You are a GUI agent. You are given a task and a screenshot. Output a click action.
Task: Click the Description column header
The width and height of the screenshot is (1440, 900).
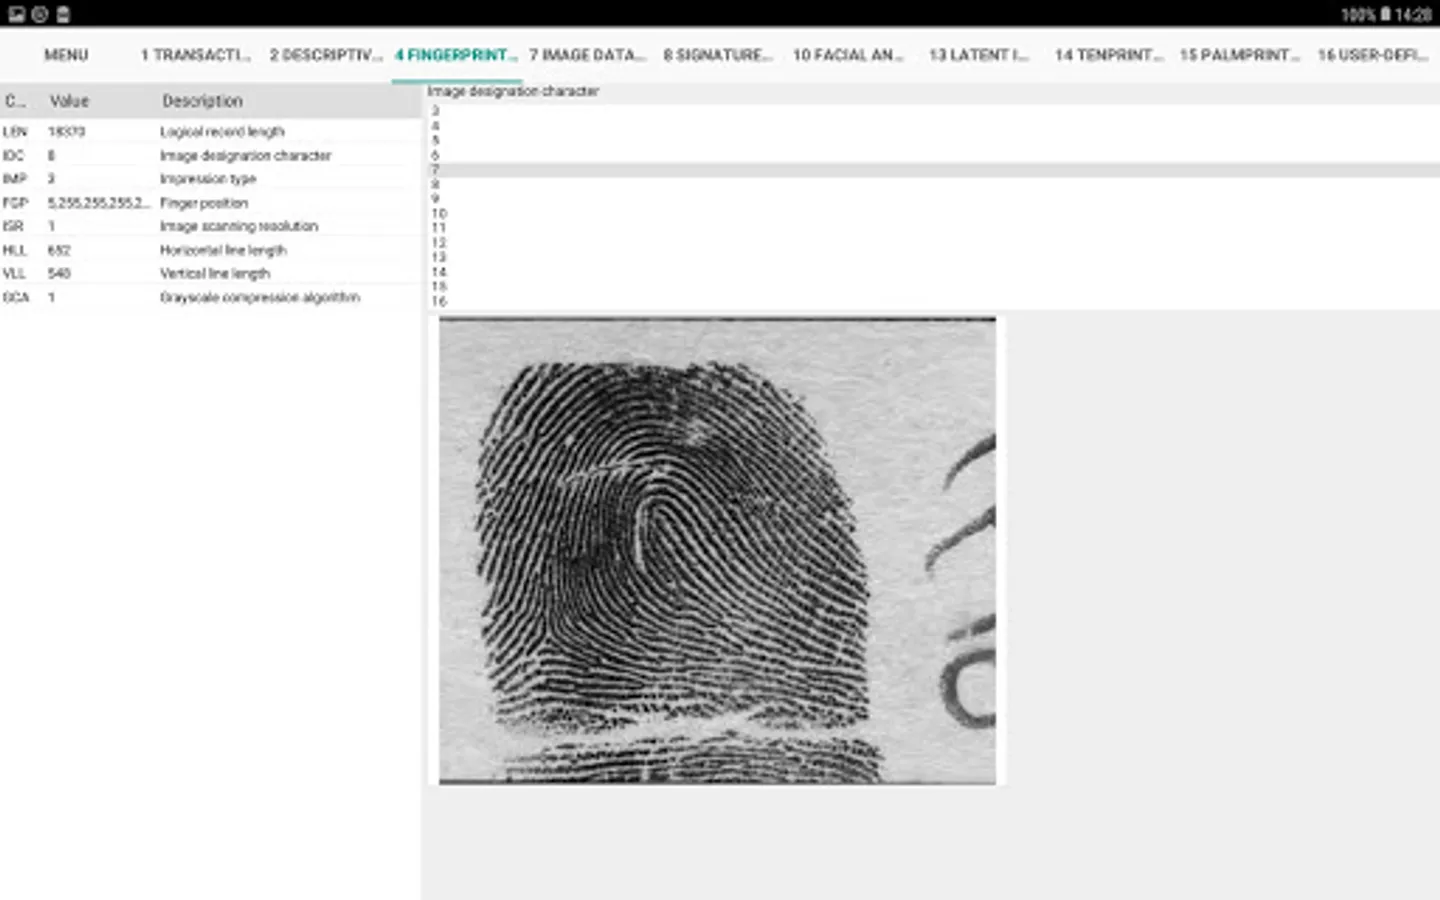point(202,101)
